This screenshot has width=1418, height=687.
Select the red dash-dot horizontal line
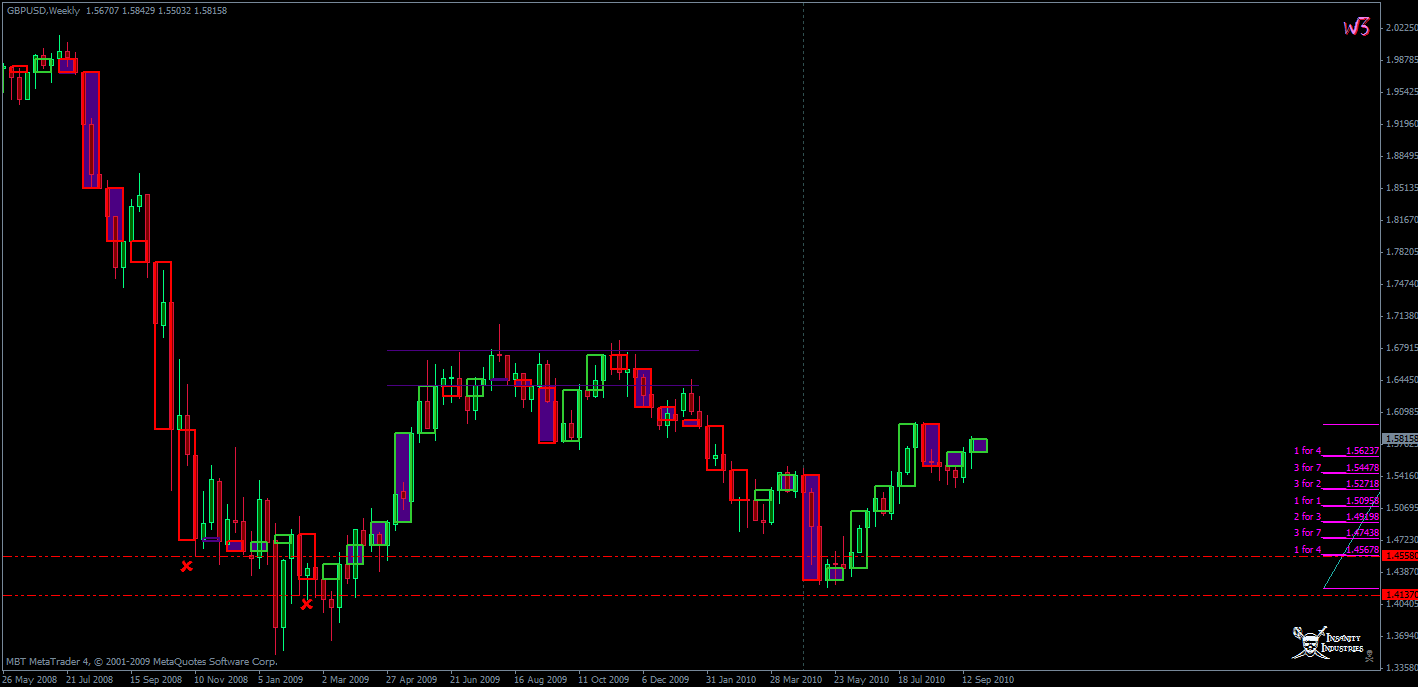pos(690,556)
